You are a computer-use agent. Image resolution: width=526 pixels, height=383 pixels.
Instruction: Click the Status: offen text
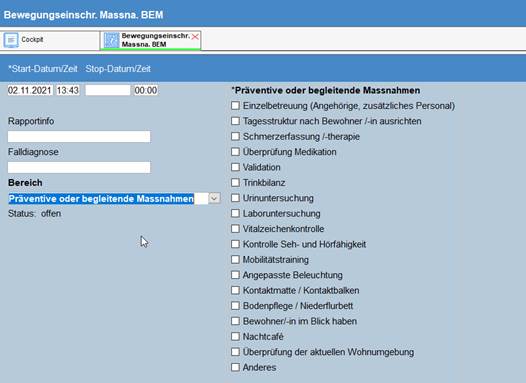click(x=35, y=214)
